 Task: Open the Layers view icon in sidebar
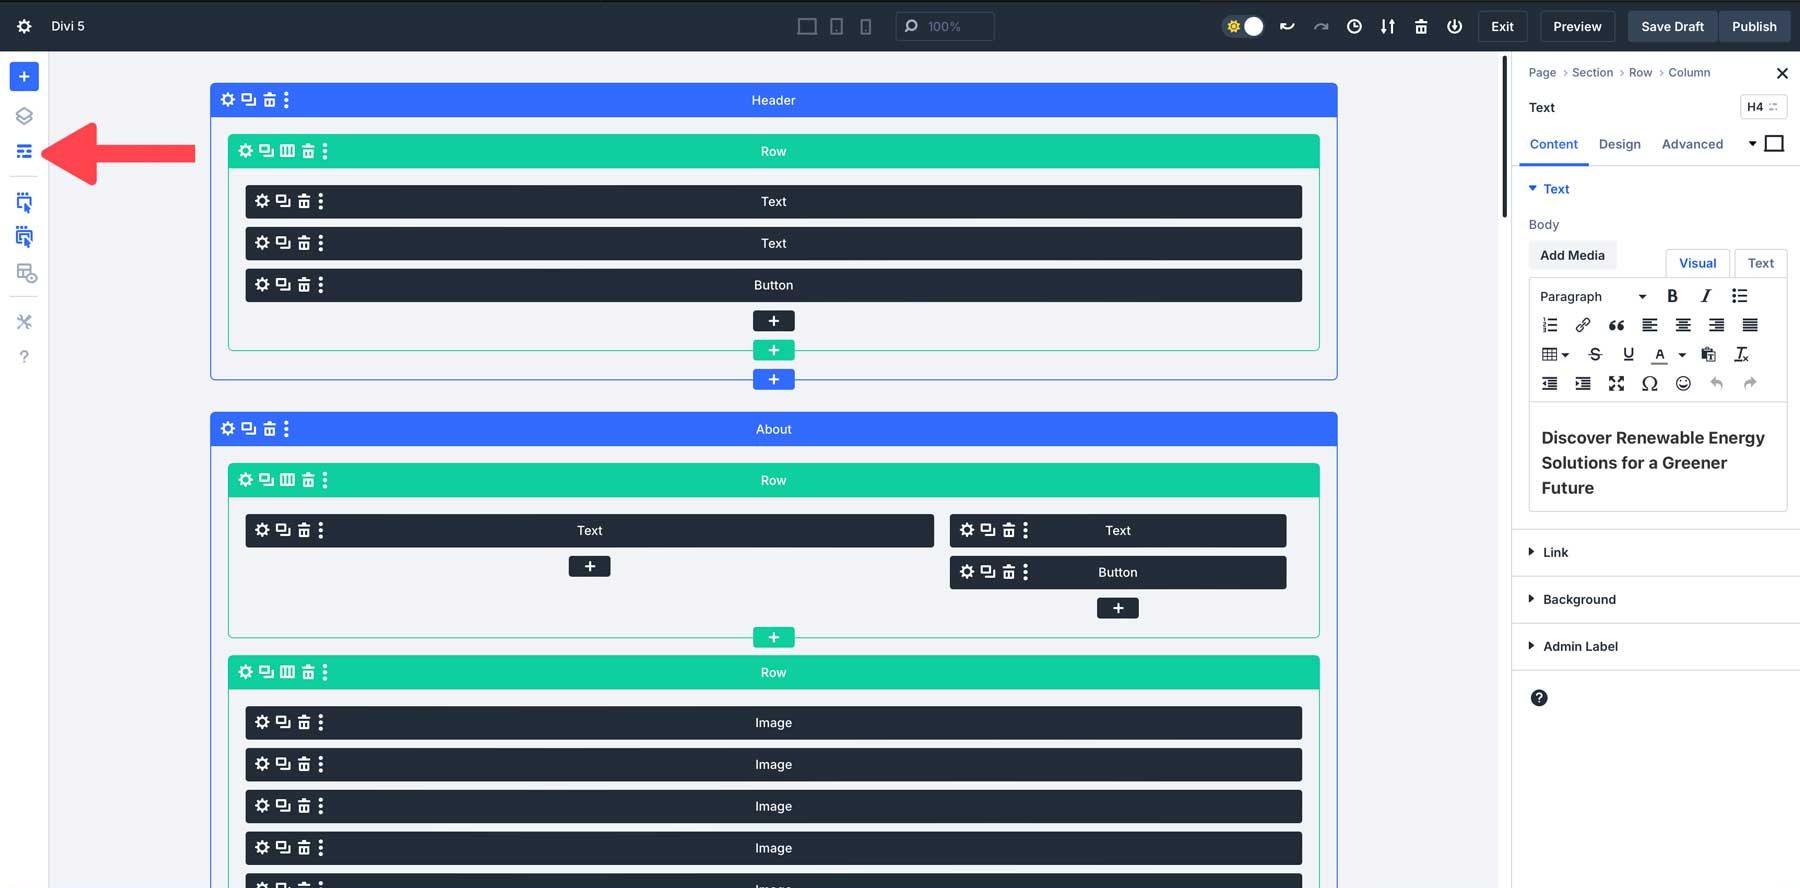pyautogui.click(x=24, y=116)
